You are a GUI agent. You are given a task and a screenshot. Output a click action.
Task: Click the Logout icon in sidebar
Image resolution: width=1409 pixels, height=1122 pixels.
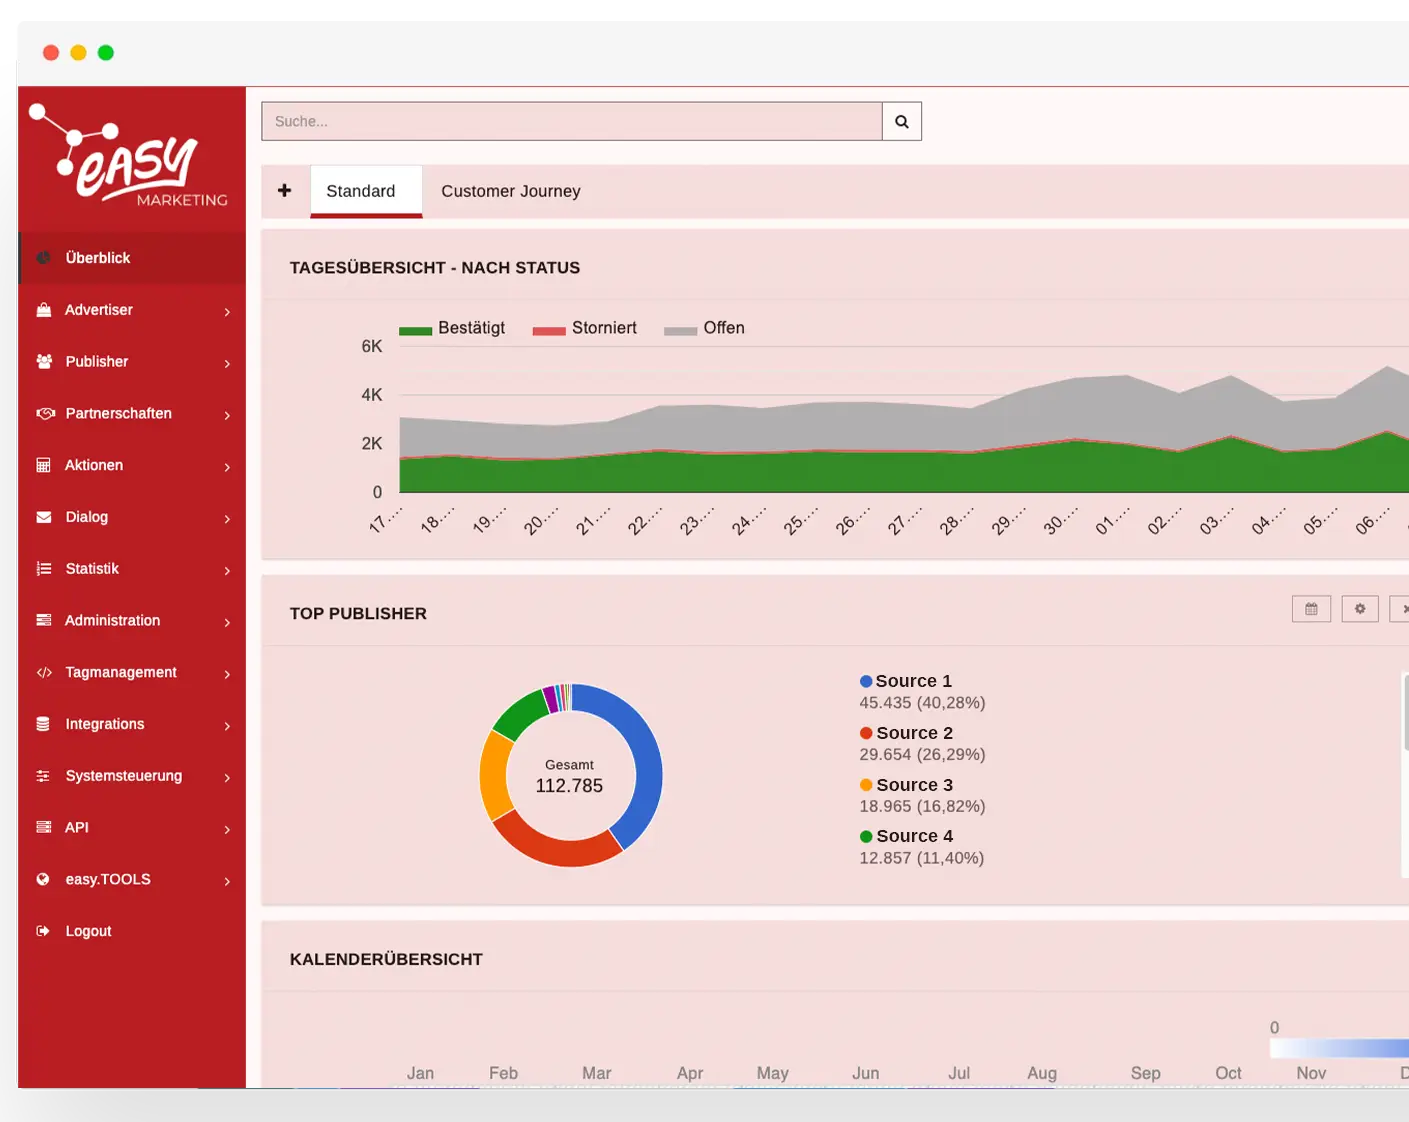pyautogui.click(x=43, y=931)
